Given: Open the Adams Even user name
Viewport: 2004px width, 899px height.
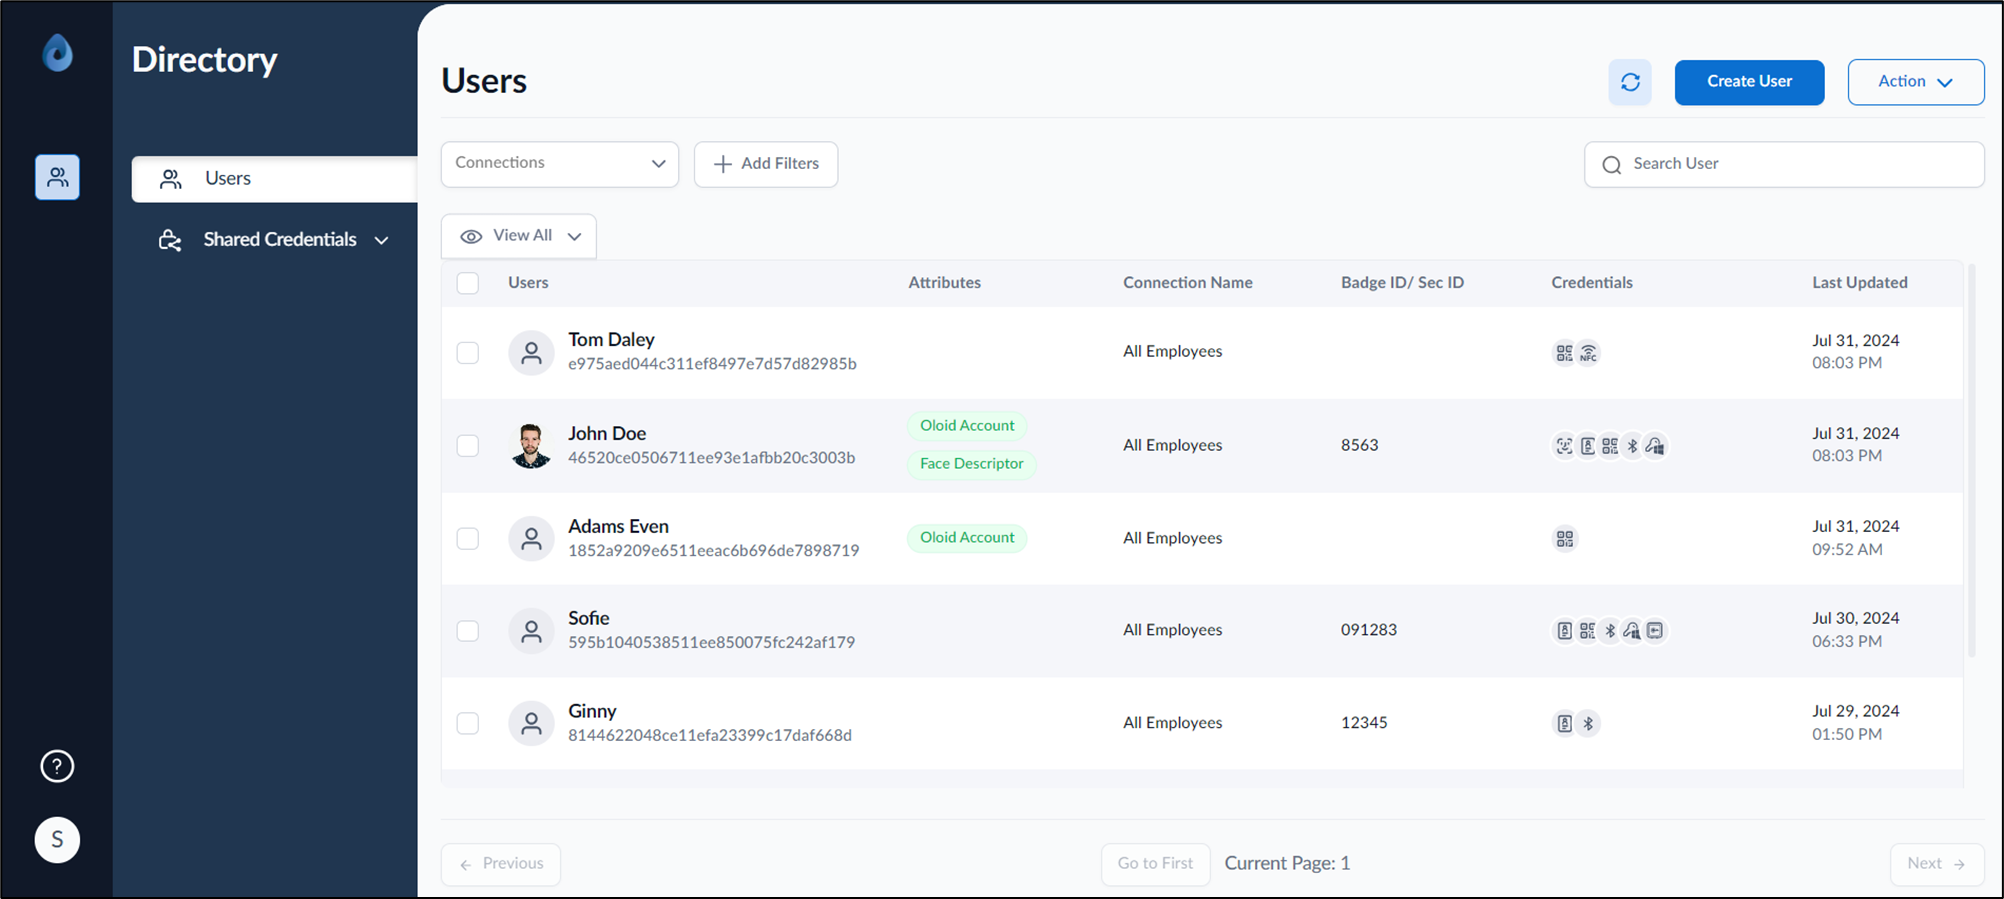Looking at the screenshot, I should coord(618,527).
